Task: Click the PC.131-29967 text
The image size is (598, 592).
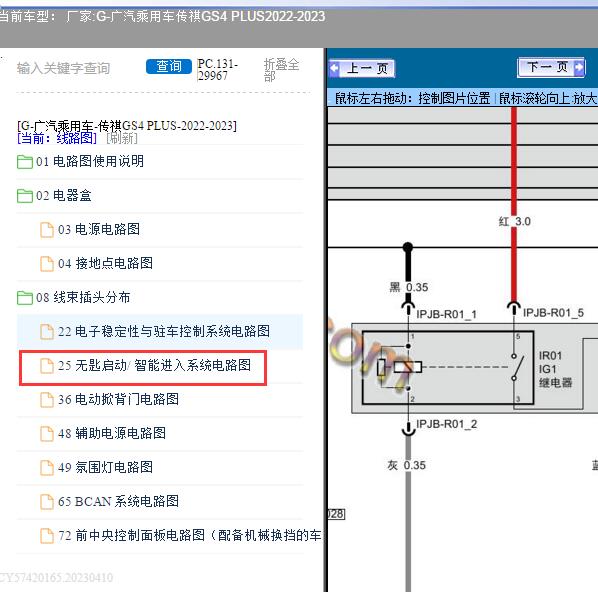Action: click(x=217, y=70)
